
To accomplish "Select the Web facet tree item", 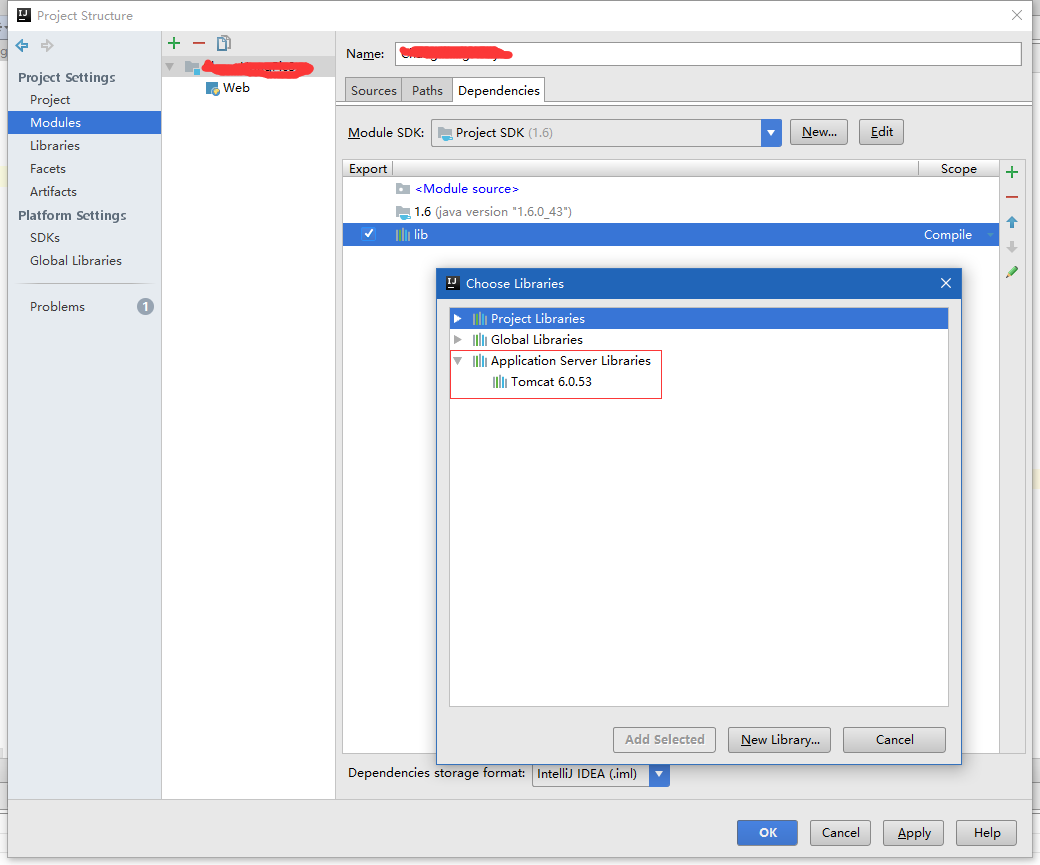I will [236, 88].
